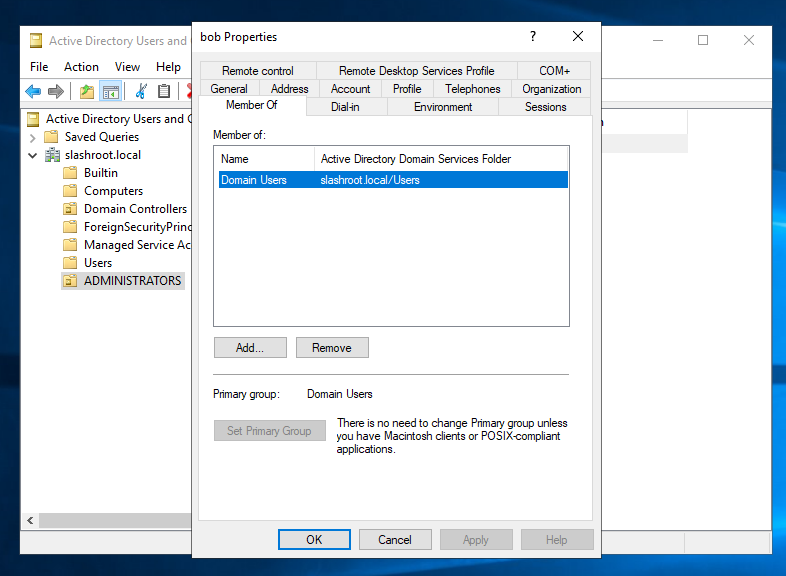This screenshot has height=576, width=786.
Task: Click the Up one level folder icon
Action: point(87,92)
